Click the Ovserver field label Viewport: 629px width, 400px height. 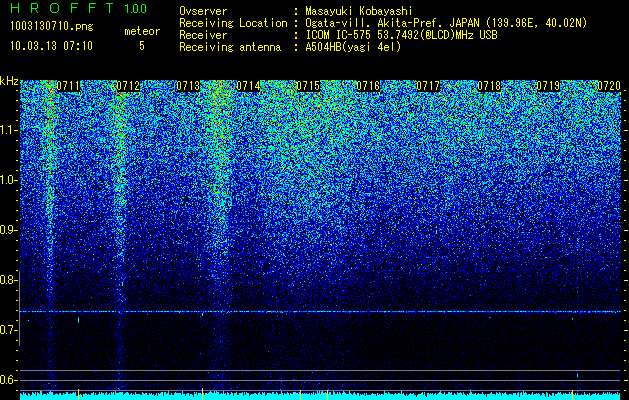click(203, 11)
